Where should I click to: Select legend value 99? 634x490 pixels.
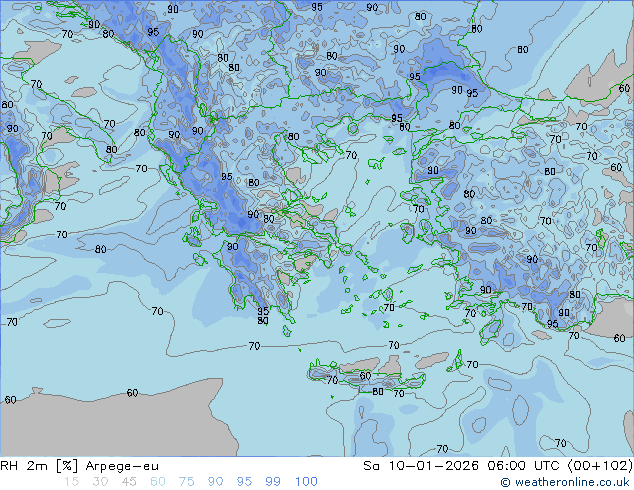click(x=273, y=482)
